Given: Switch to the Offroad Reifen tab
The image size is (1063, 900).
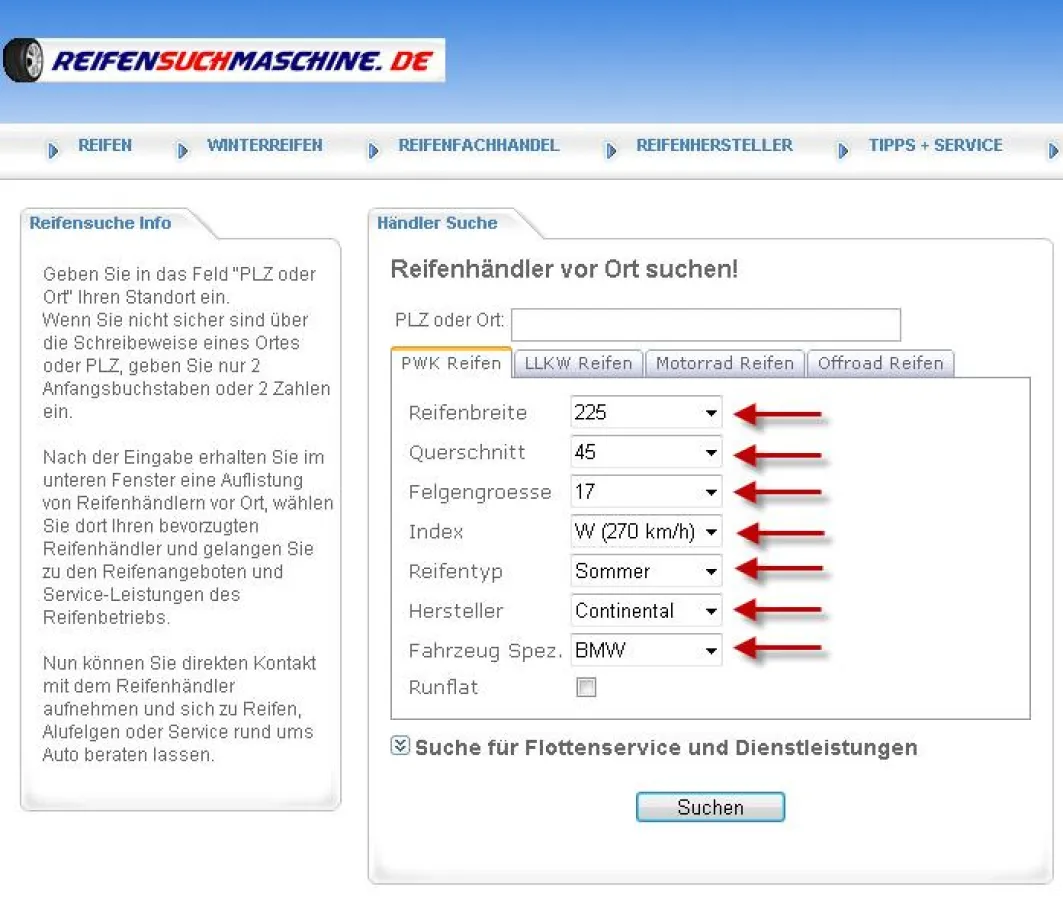Looking at the screenshot, I should (x=880, y=363).
